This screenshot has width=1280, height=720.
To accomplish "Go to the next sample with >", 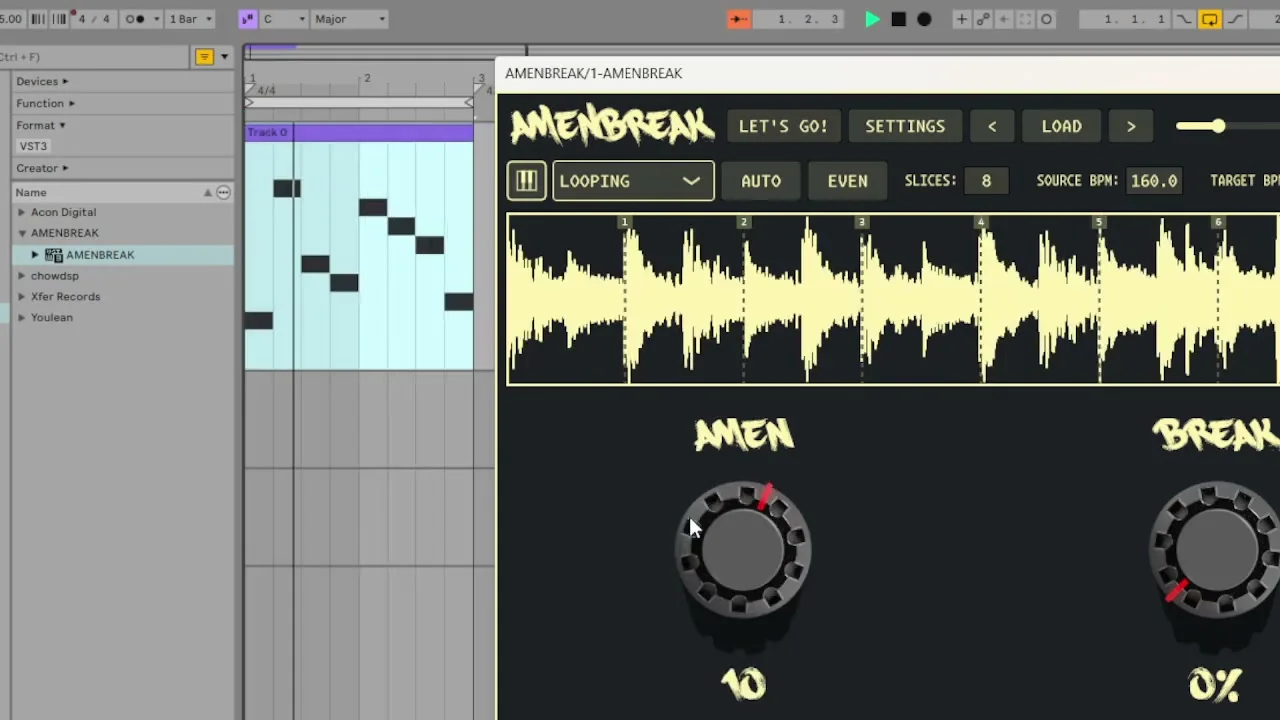I will point(1131,126).
